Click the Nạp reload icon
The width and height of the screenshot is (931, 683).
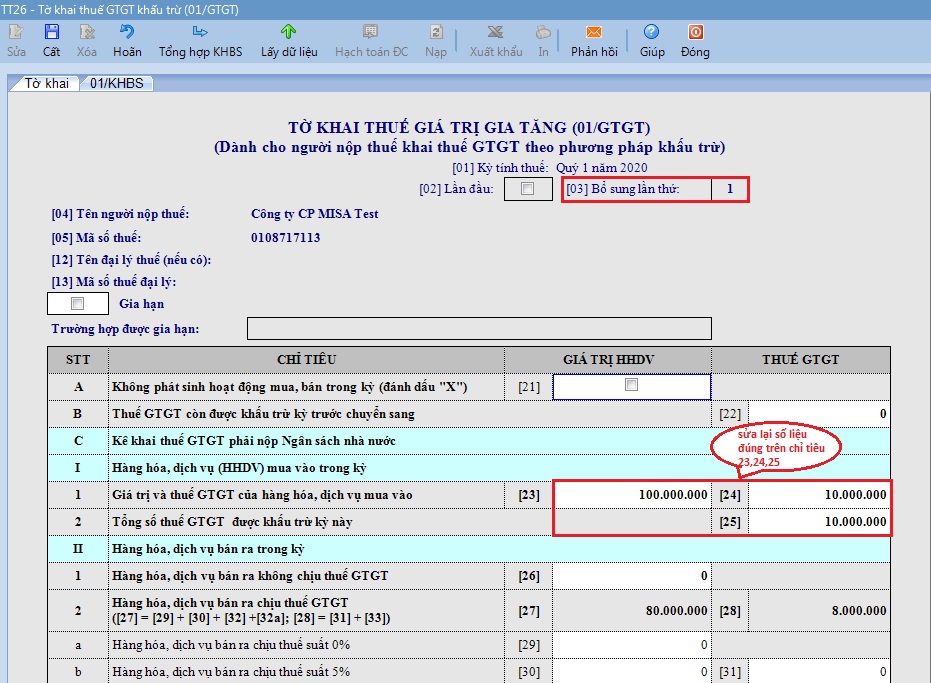(x=436, y=32)
